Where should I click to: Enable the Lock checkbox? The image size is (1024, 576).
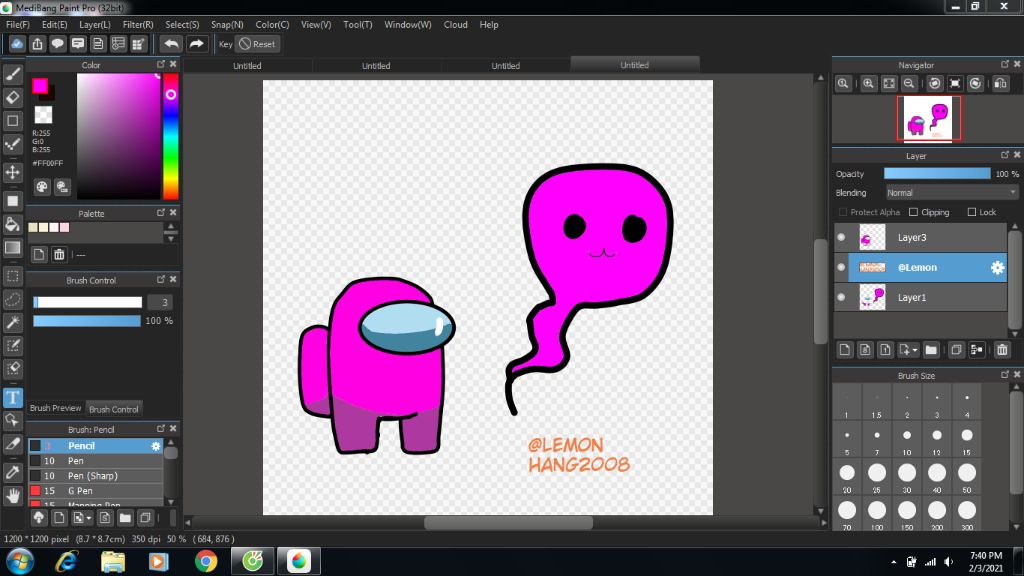pyautogui.click(x=972, y=212)
